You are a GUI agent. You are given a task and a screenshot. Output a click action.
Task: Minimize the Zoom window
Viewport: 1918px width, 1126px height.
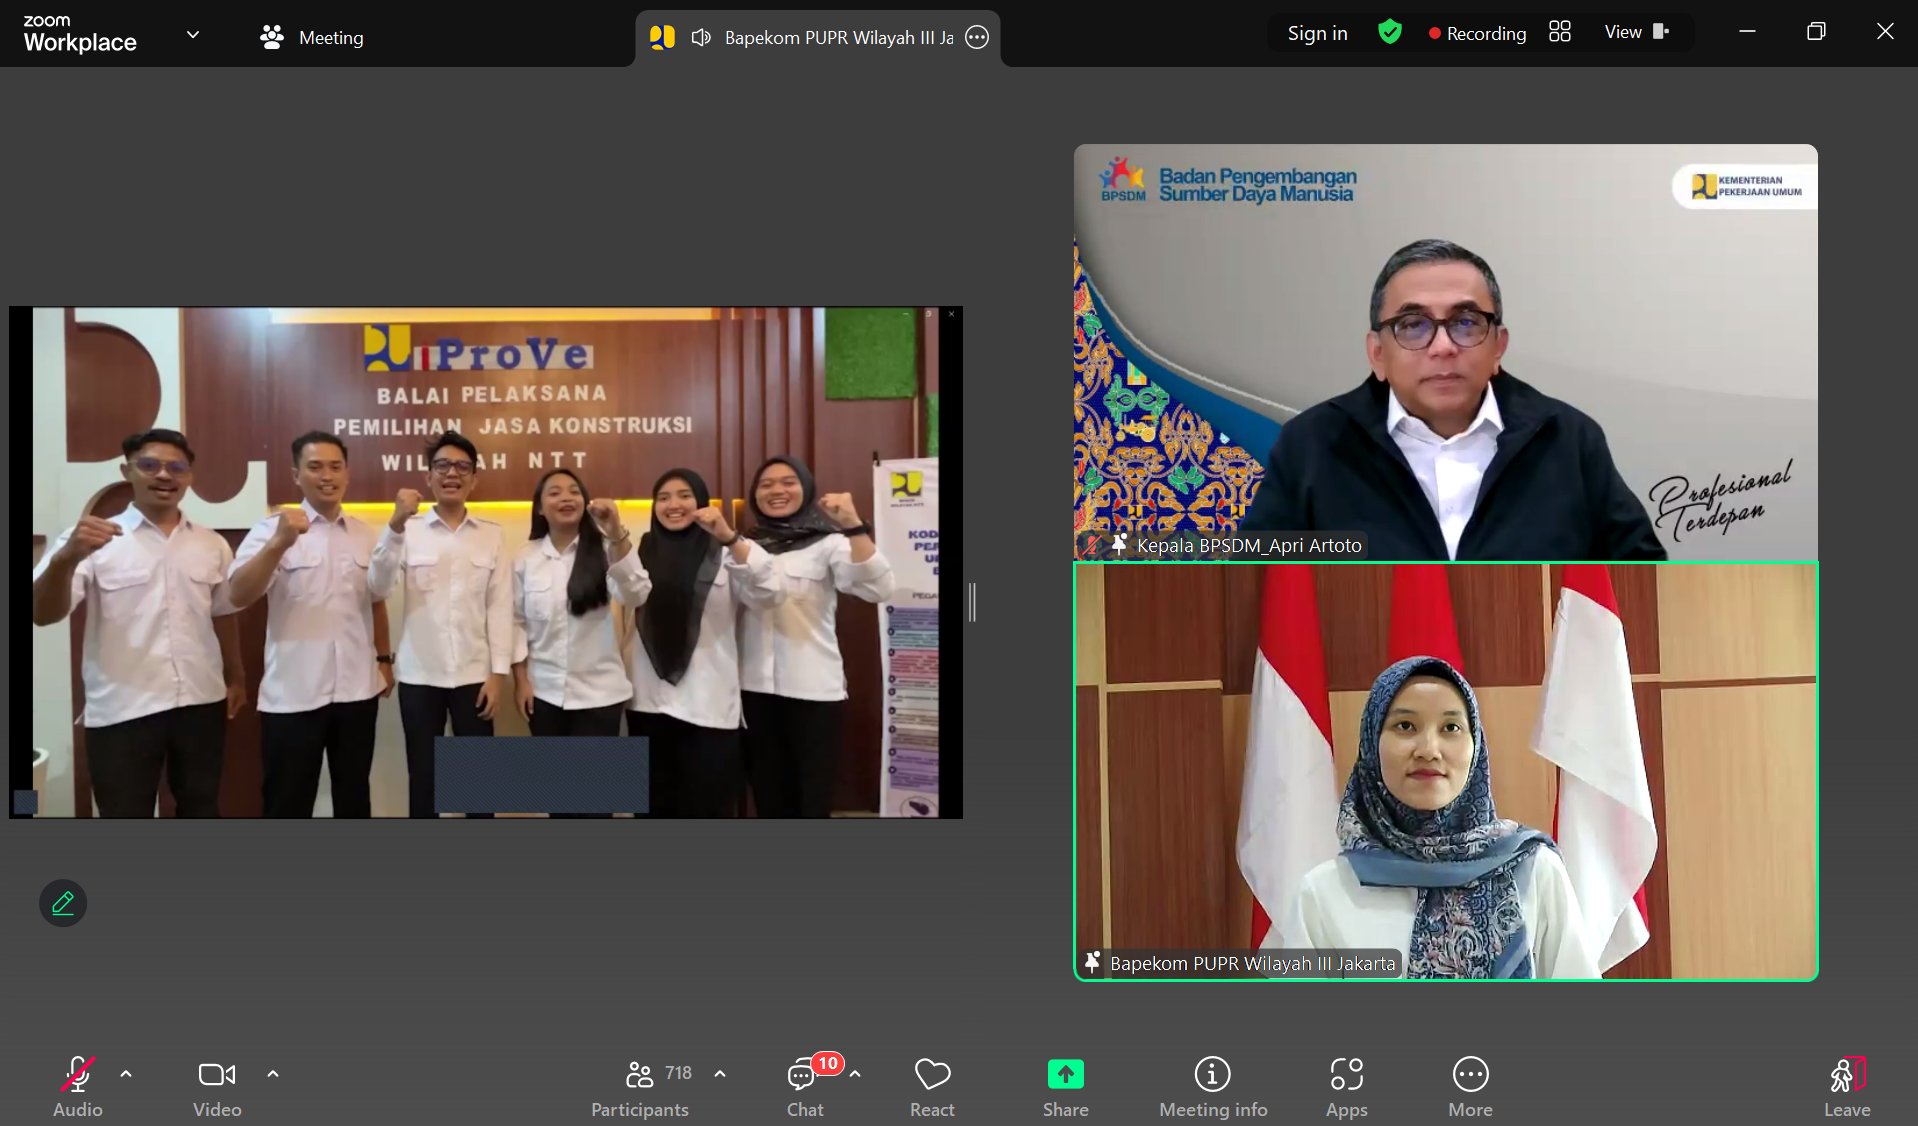[x=1747, y=32]
